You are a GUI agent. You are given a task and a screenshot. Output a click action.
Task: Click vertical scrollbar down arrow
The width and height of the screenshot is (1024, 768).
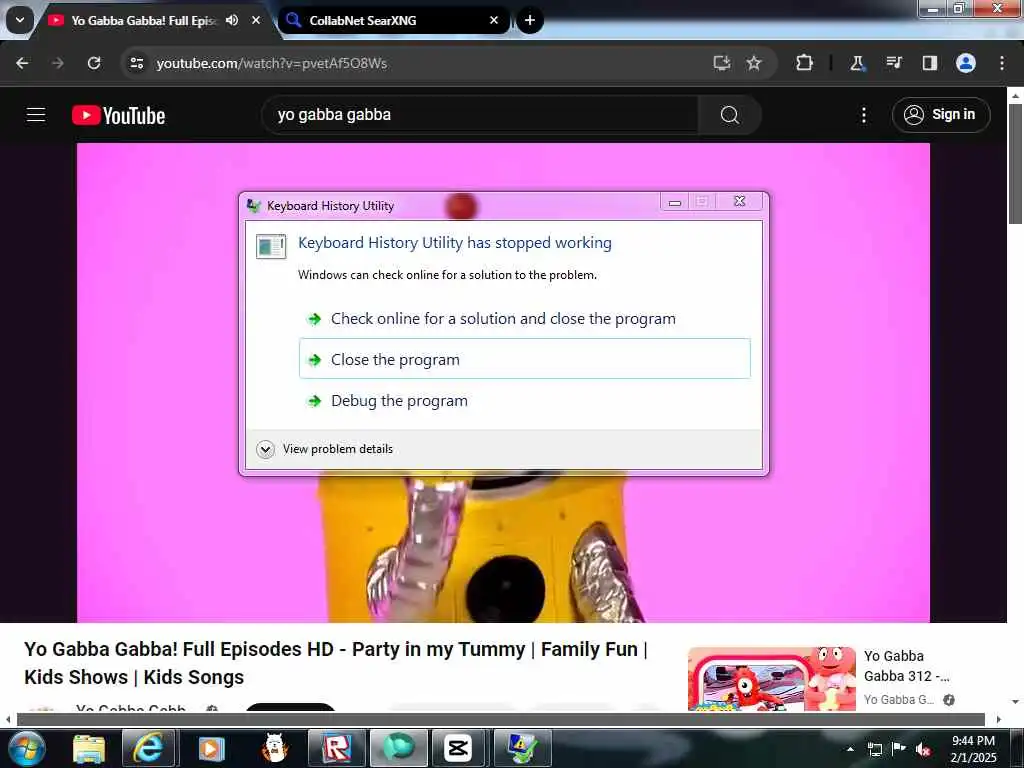point(1015,702)
